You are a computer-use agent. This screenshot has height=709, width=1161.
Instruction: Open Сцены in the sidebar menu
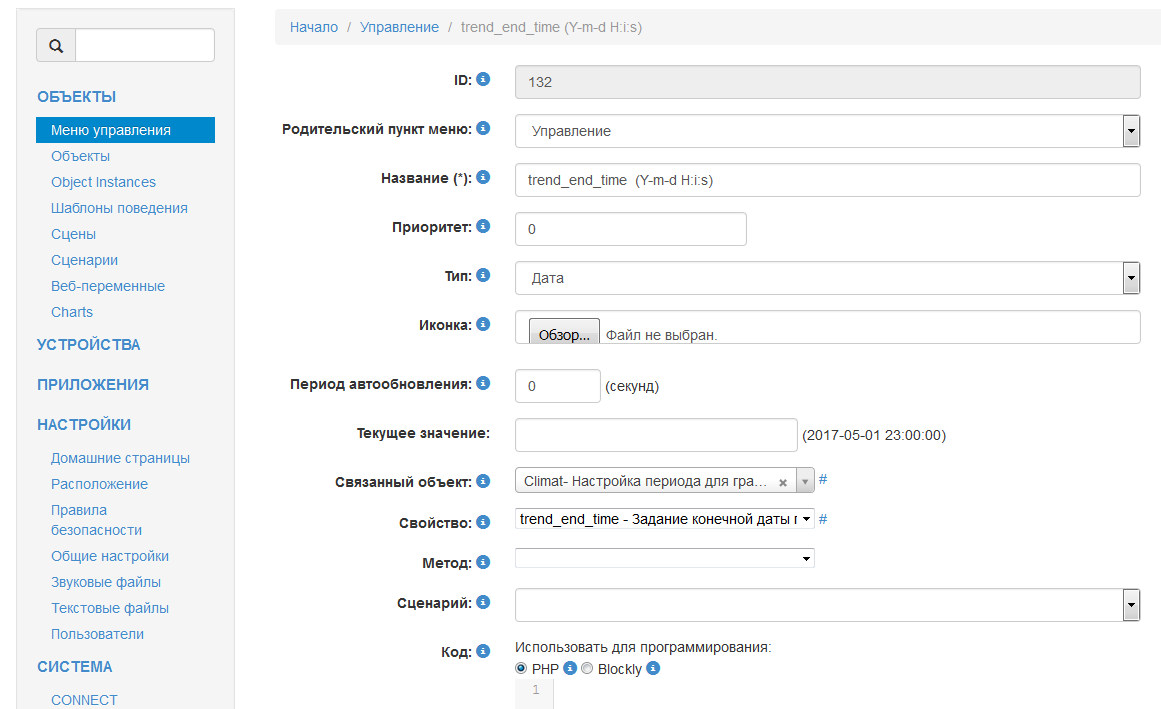[74, 234]
